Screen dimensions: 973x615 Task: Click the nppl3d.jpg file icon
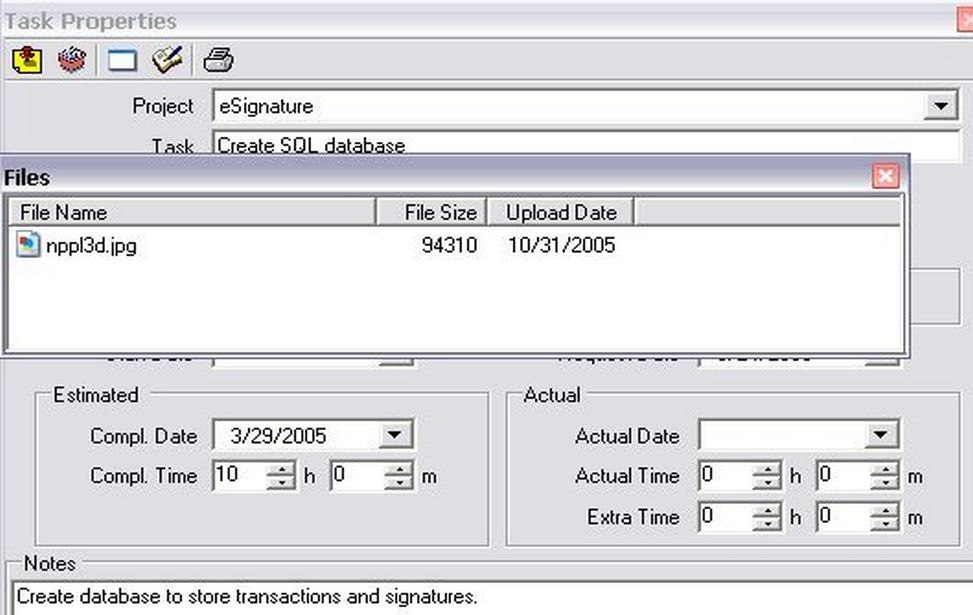click(x=29, y=244)
